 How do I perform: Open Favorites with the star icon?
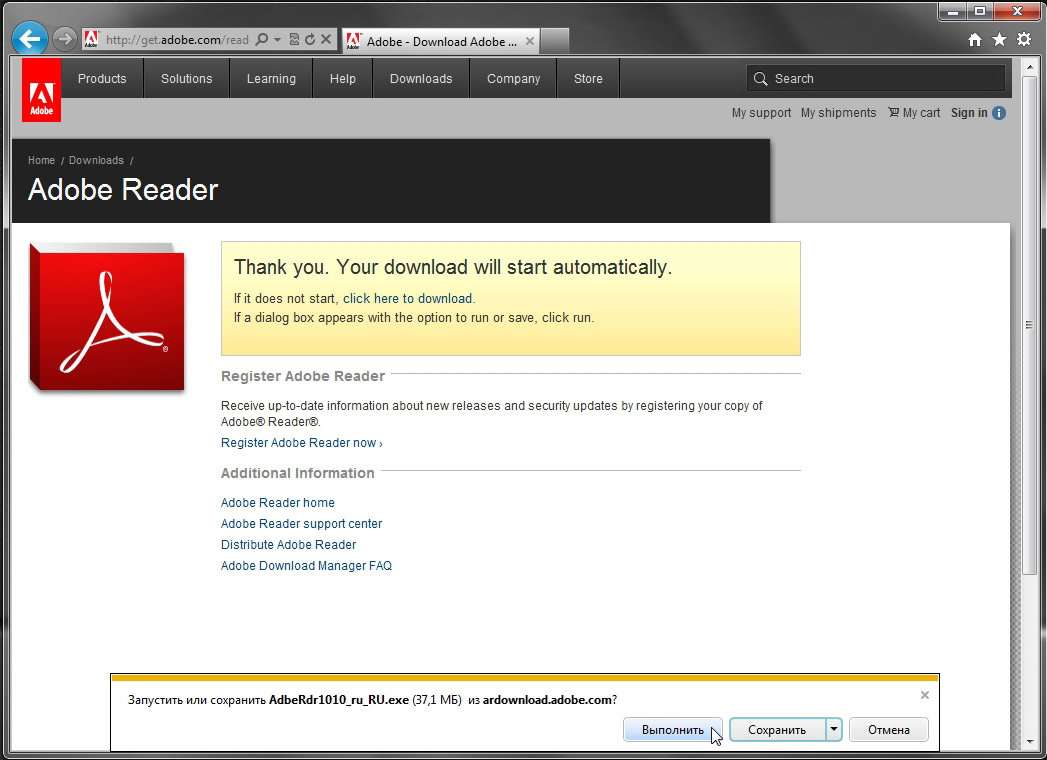click(999, 40)
